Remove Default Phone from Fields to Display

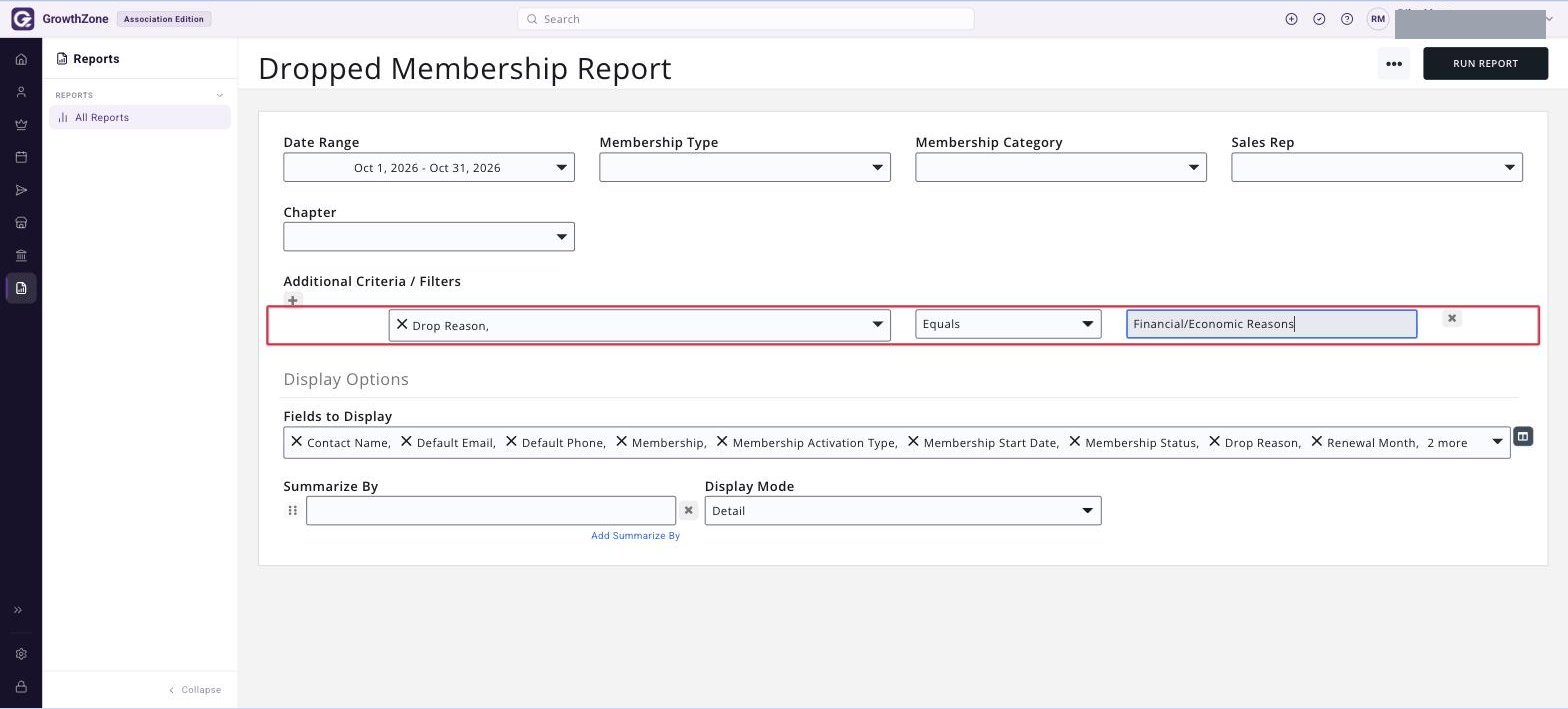point(511,441)
